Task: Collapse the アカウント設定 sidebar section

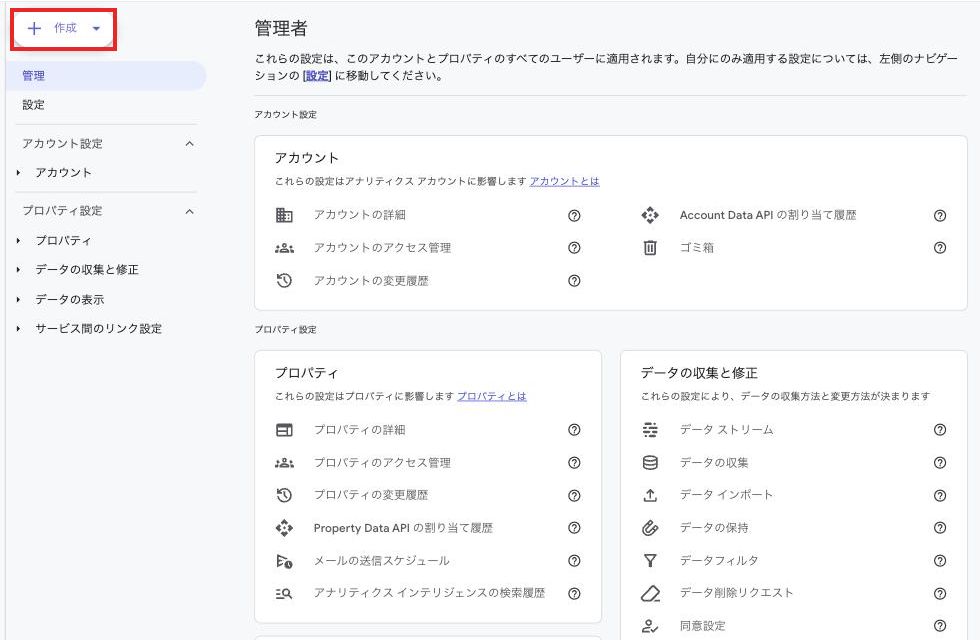Action: click(189, 144)
